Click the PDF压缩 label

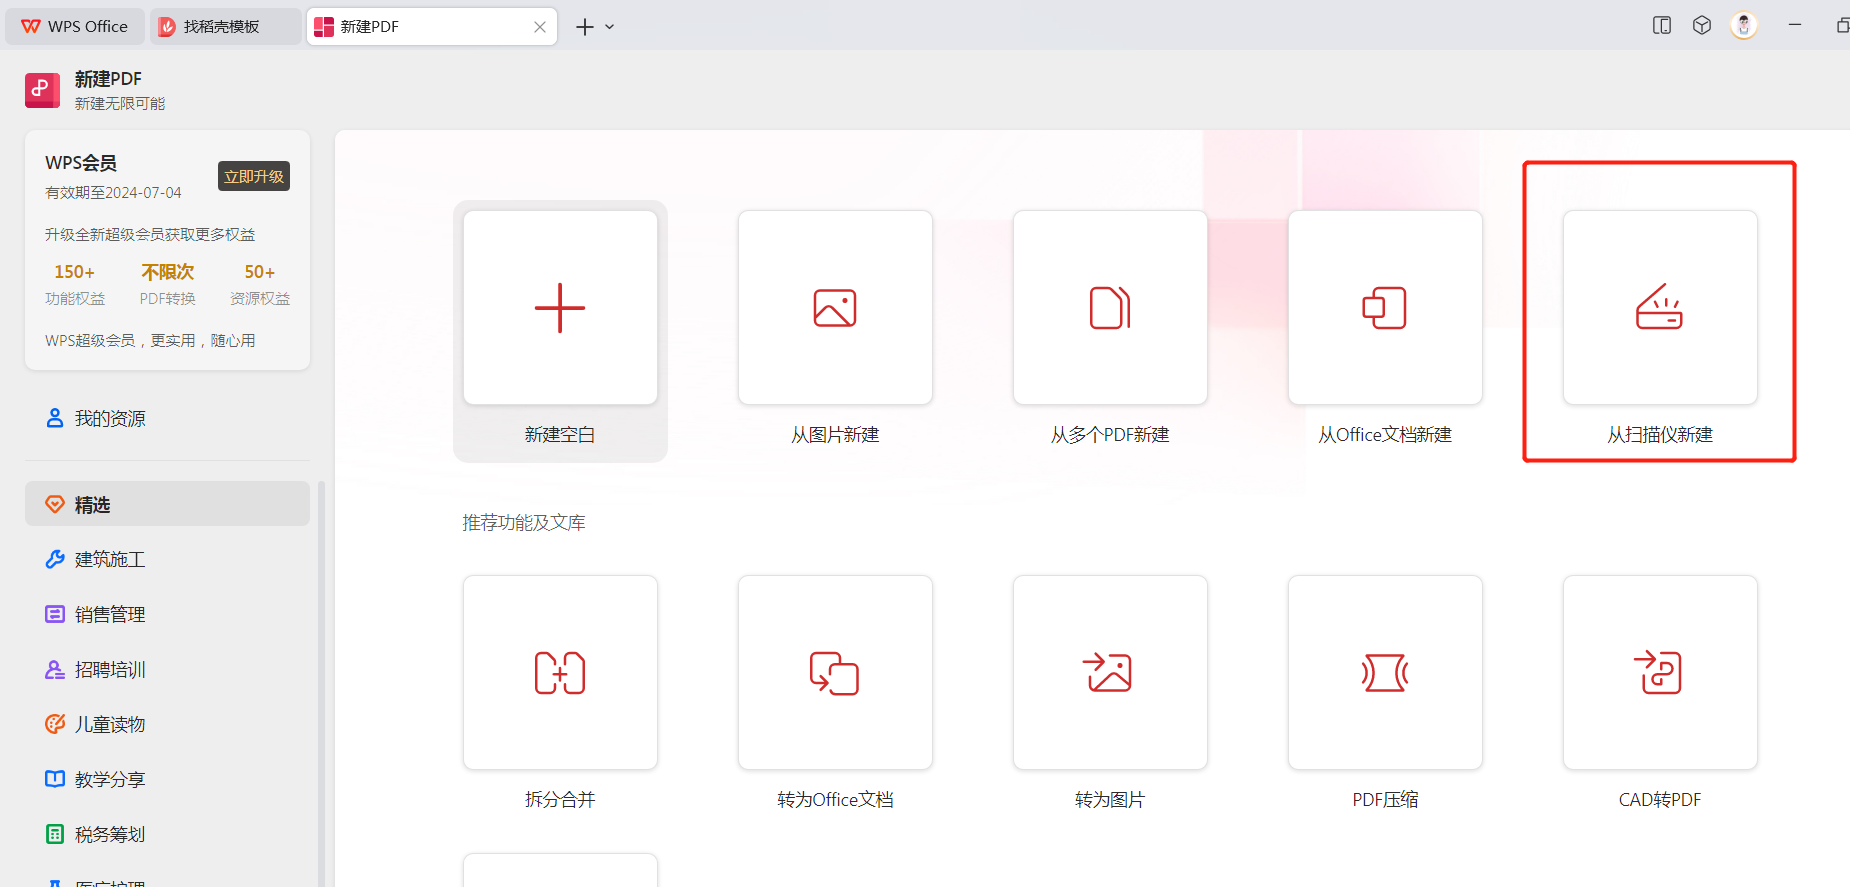coord(1385,800)
